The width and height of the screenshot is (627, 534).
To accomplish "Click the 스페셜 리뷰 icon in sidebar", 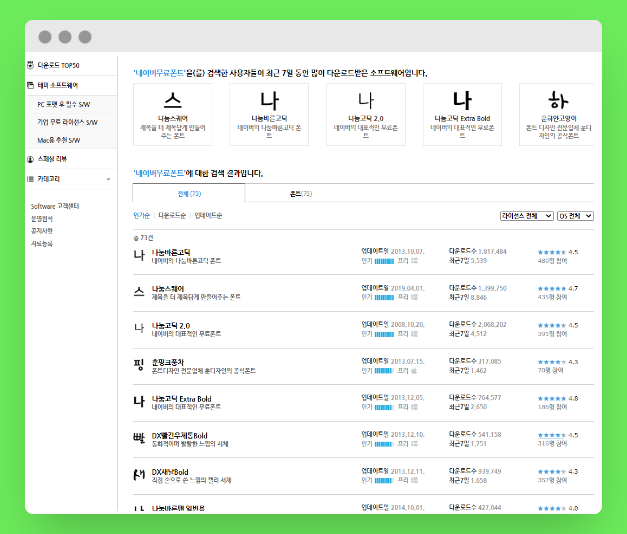I will tap(30, 159).
